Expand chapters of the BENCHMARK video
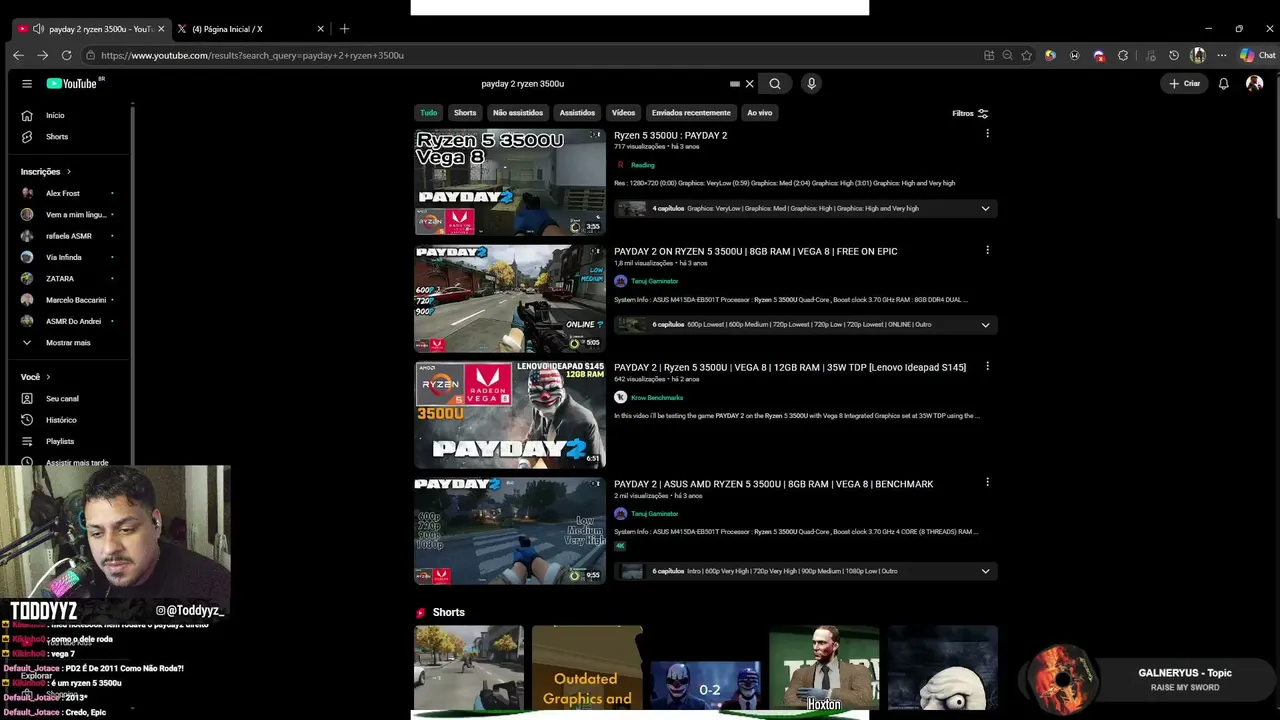The image size is (1280, 720). pos(985,571)
